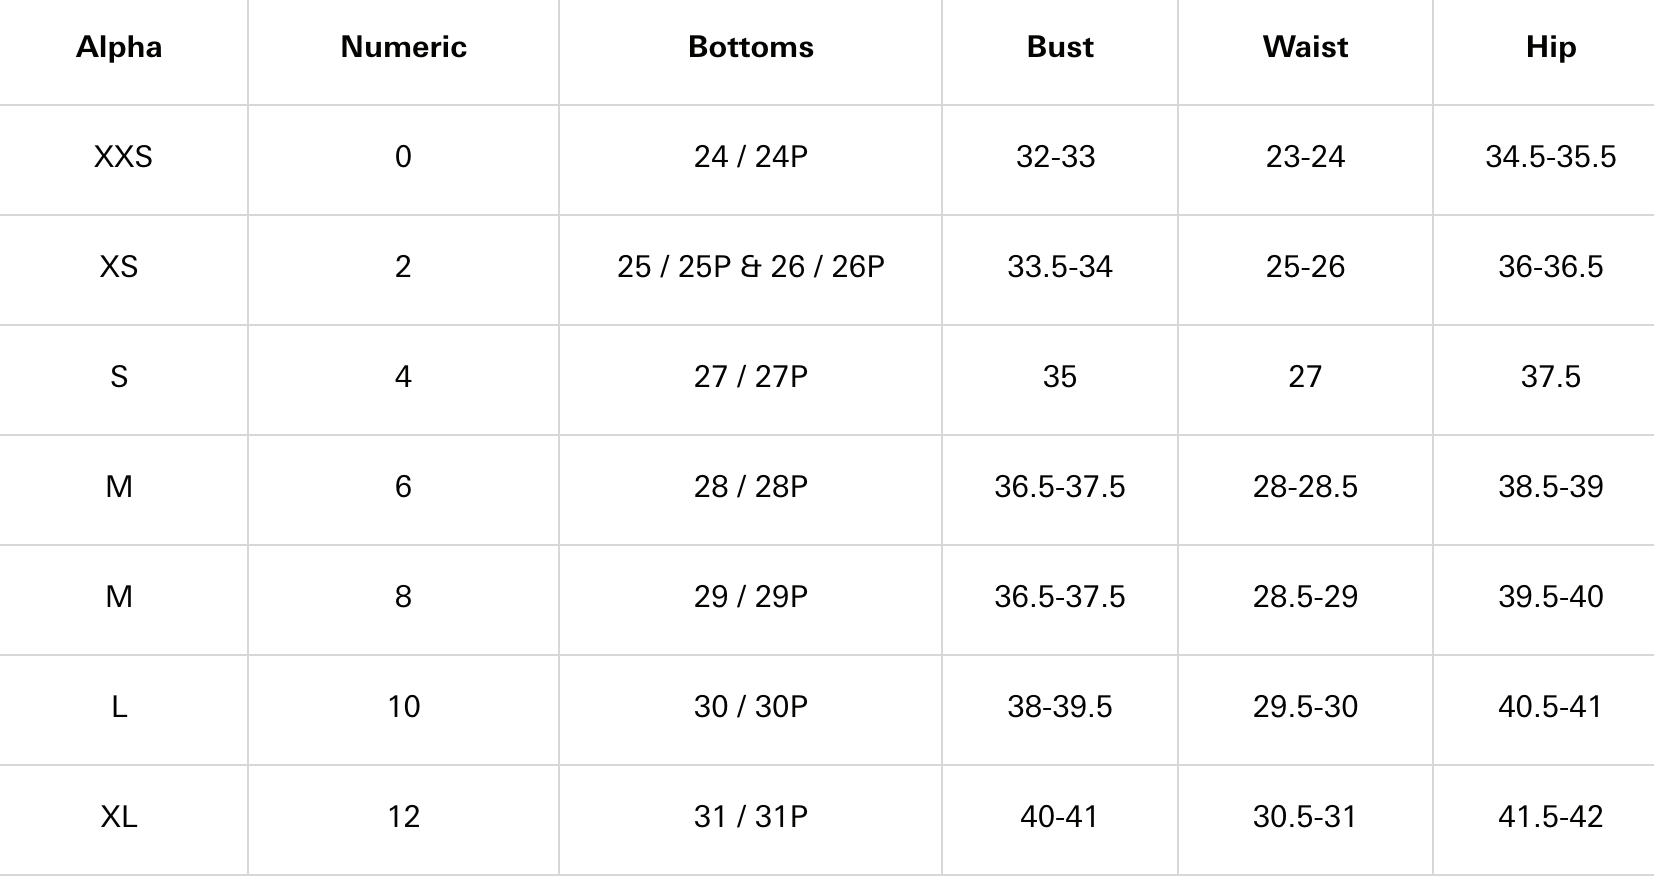
Task: Click the Alpha column header
Action: tap(119, 47)
